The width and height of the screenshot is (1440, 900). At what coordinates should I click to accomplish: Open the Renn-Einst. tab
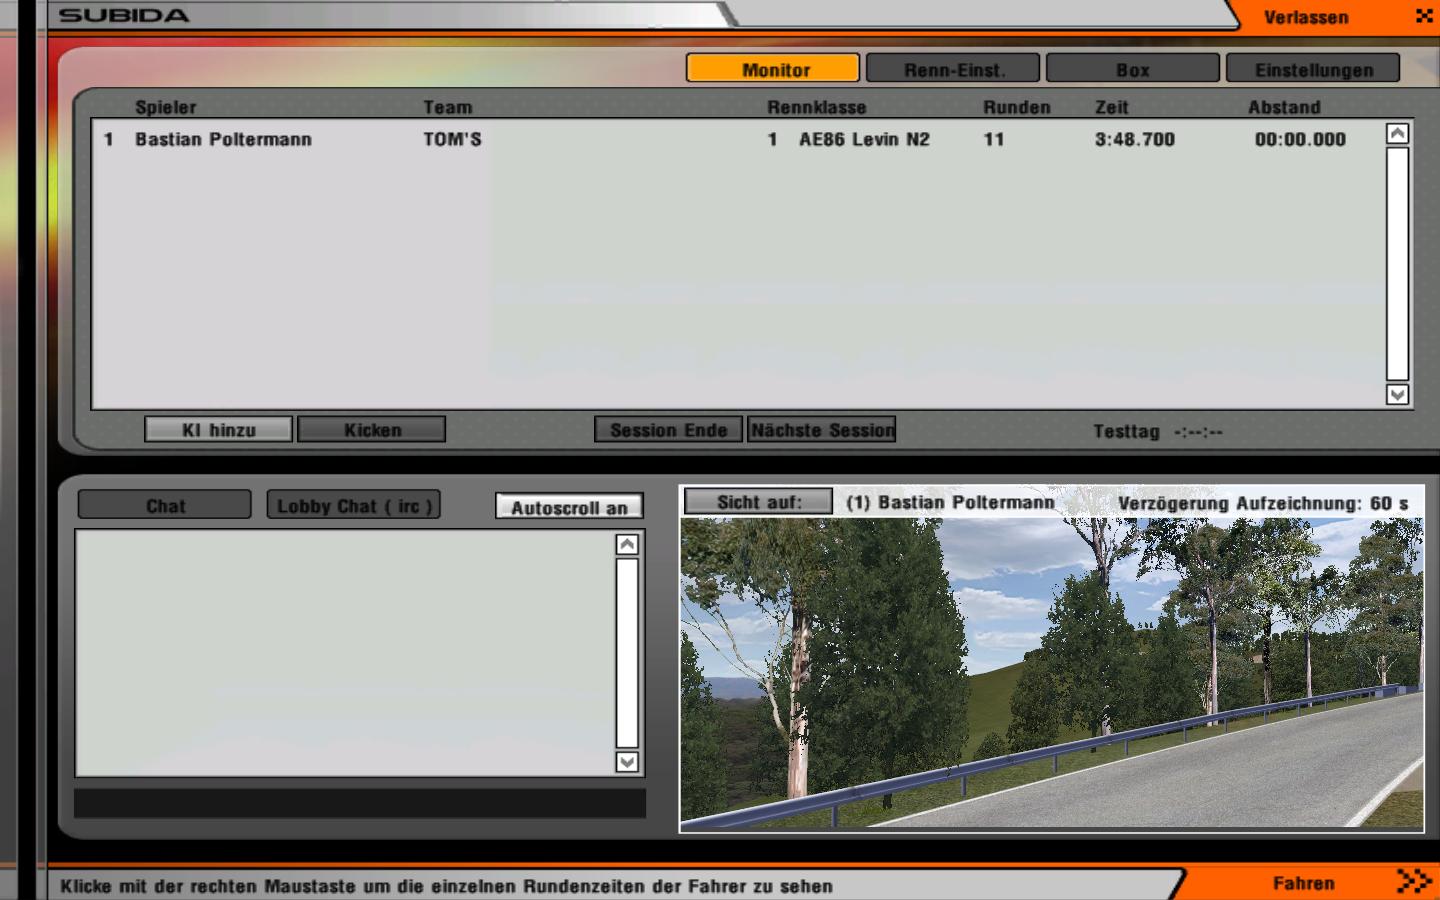click(x=953, y=69)
